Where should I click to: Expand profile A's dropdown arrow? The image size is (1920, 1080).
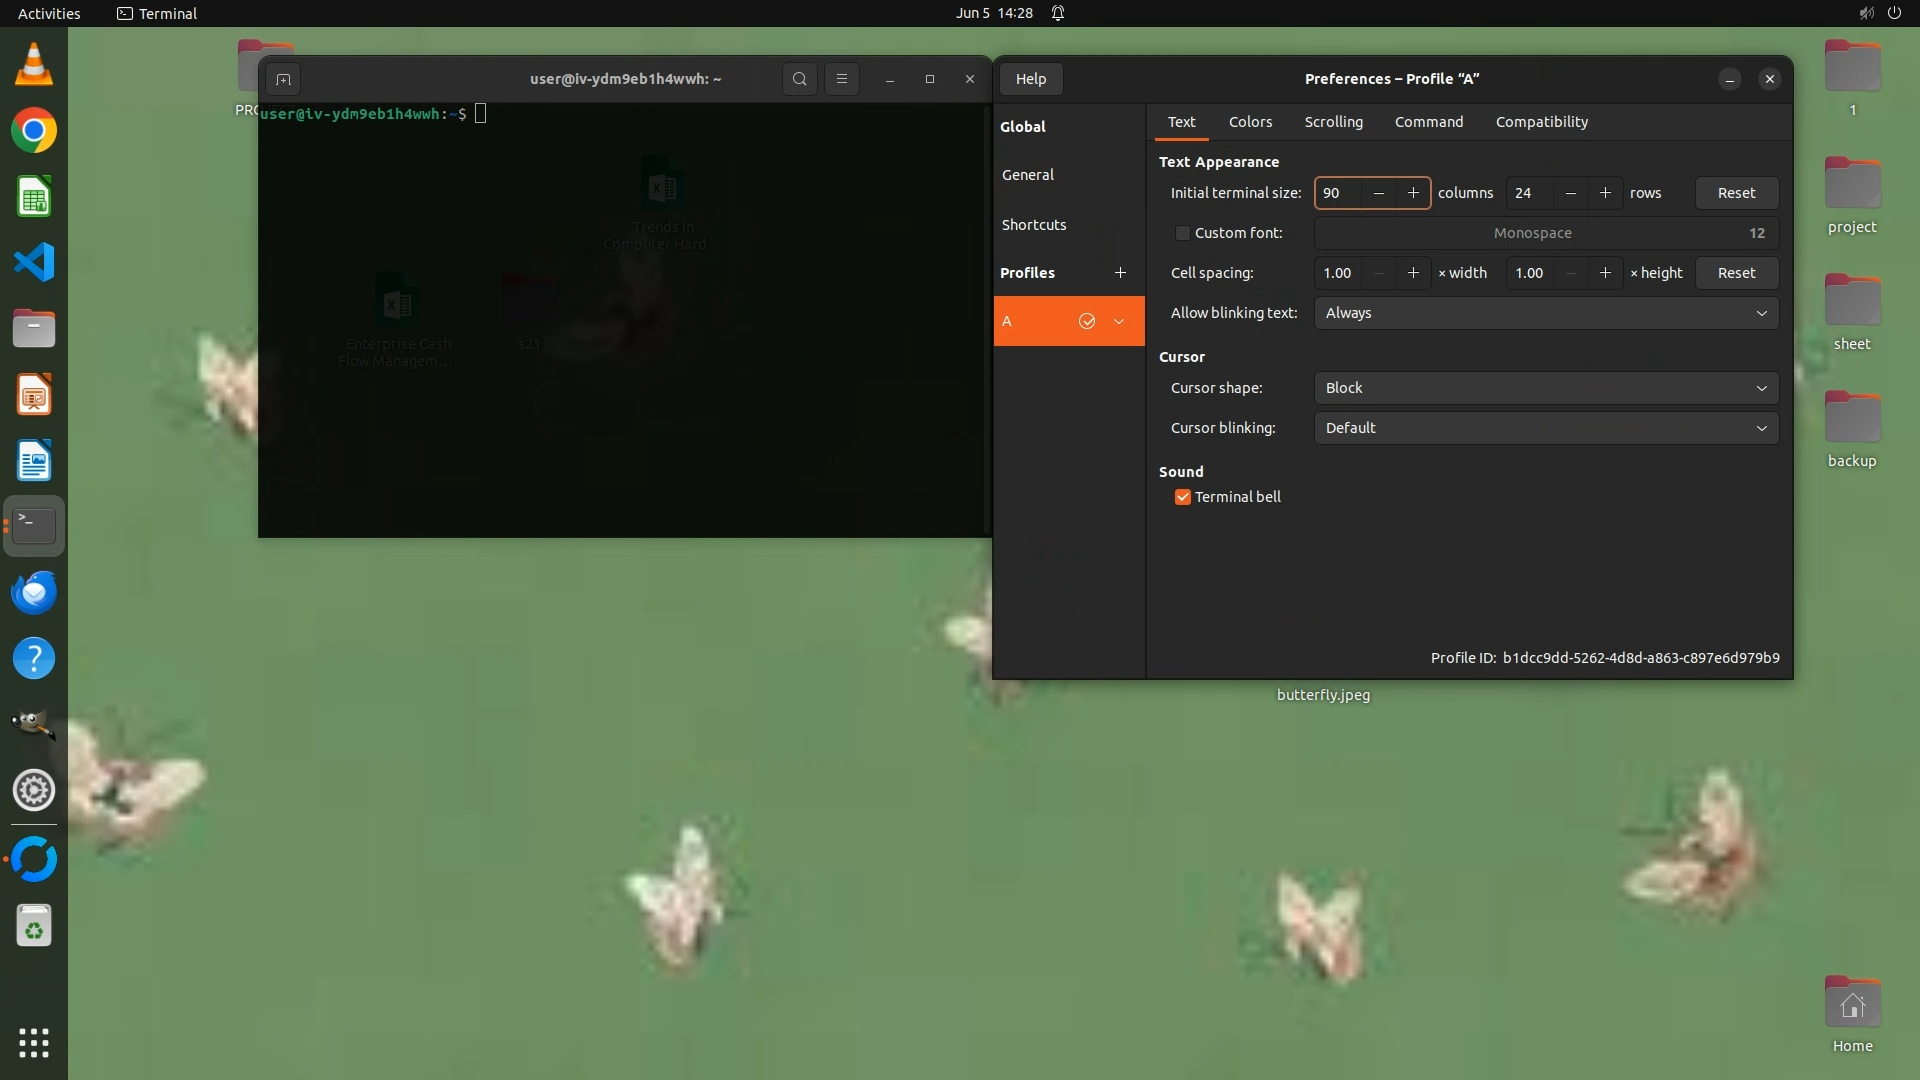[1119, 321]
